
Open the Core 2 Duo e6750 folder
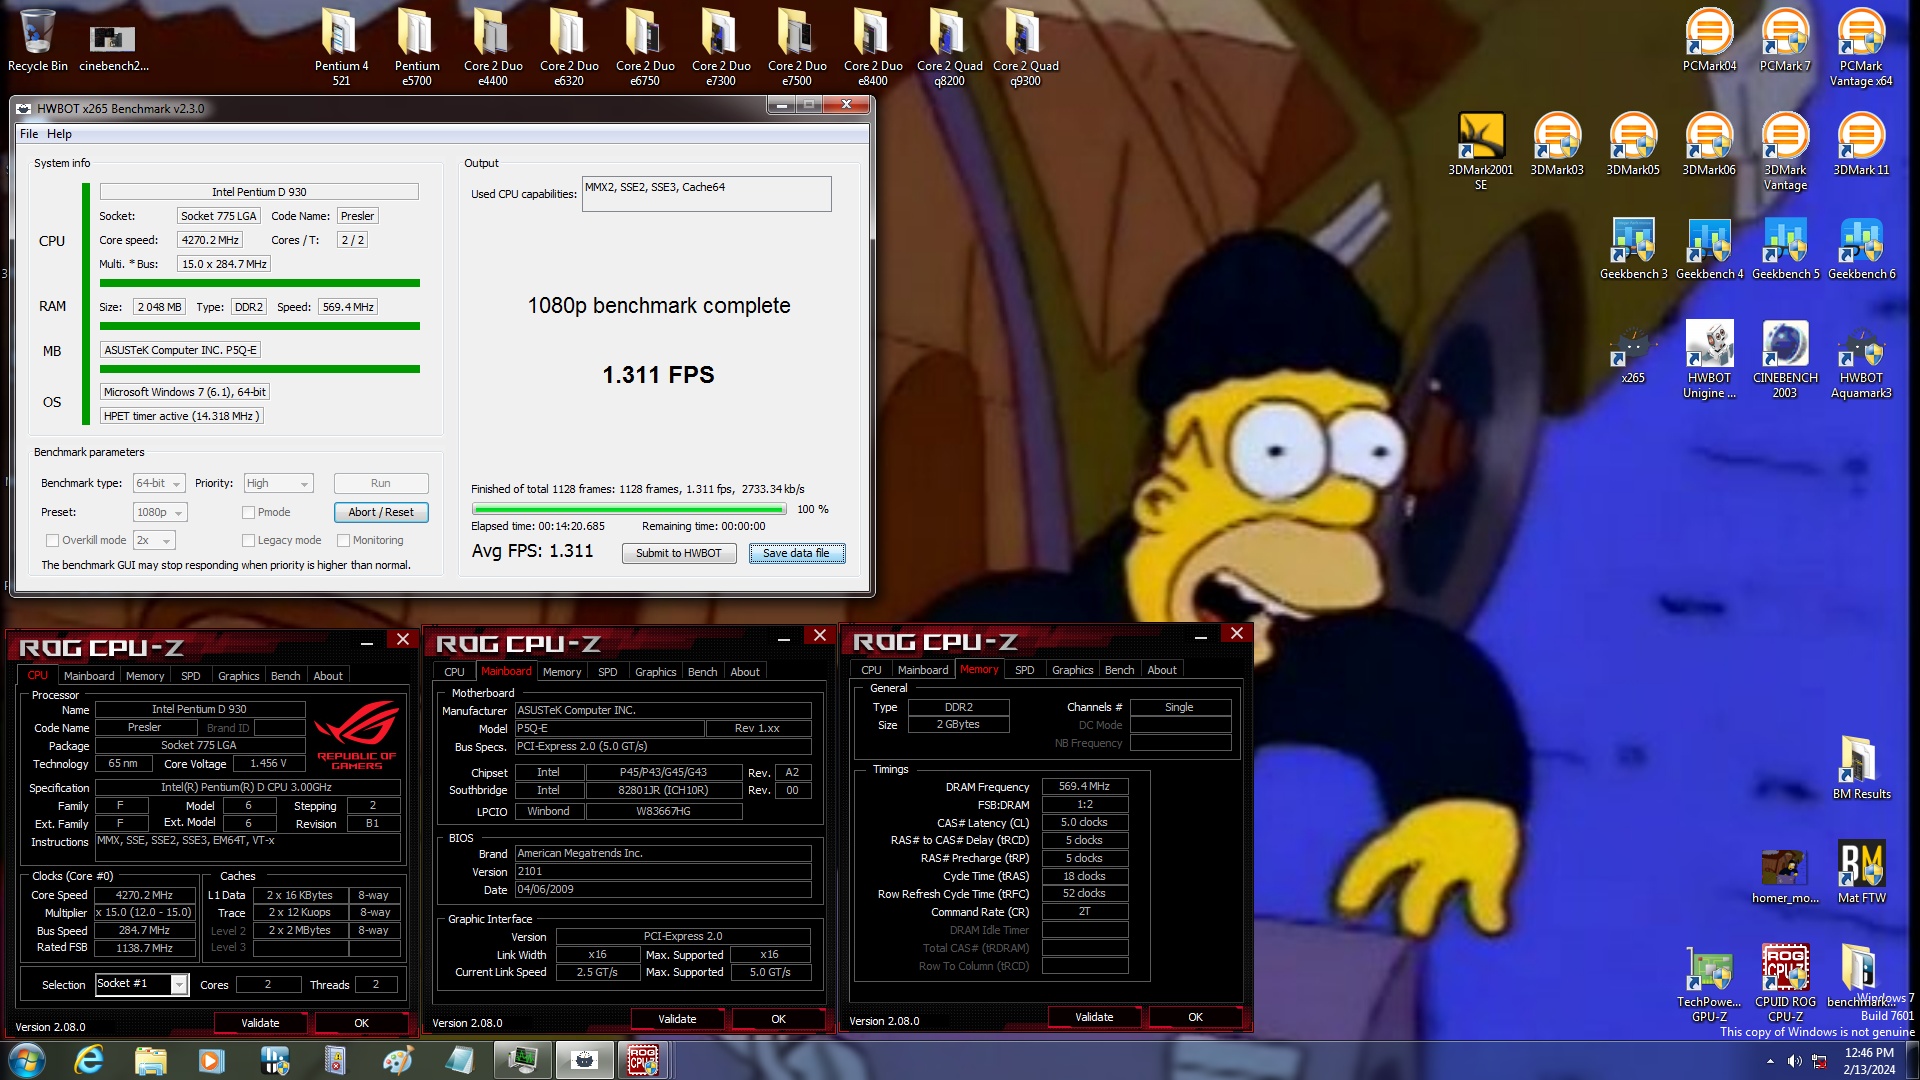click(x=645, y=45)
